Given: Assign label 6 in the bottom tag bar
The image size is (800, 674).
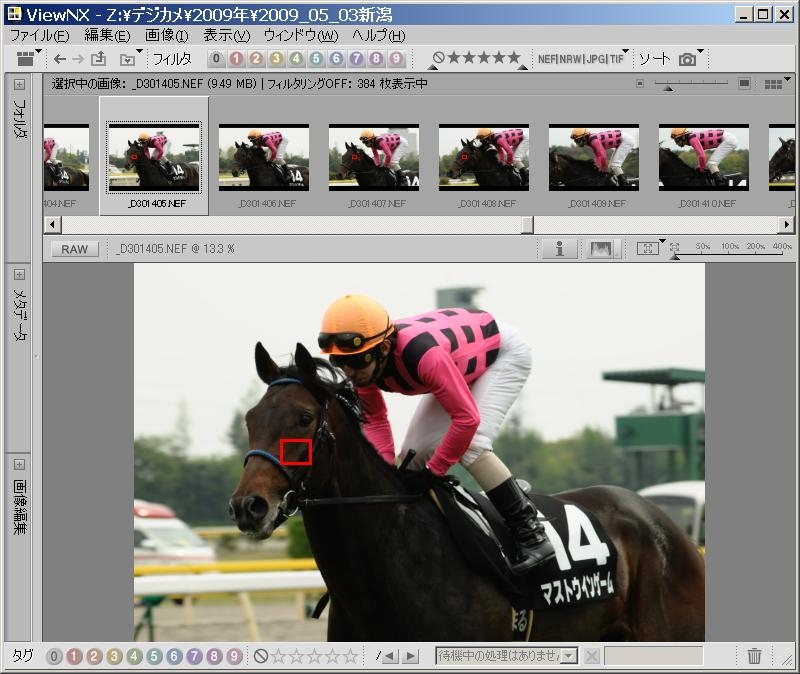Looking at the screenshot, I should pyautogui.click(x=174, y=656).
